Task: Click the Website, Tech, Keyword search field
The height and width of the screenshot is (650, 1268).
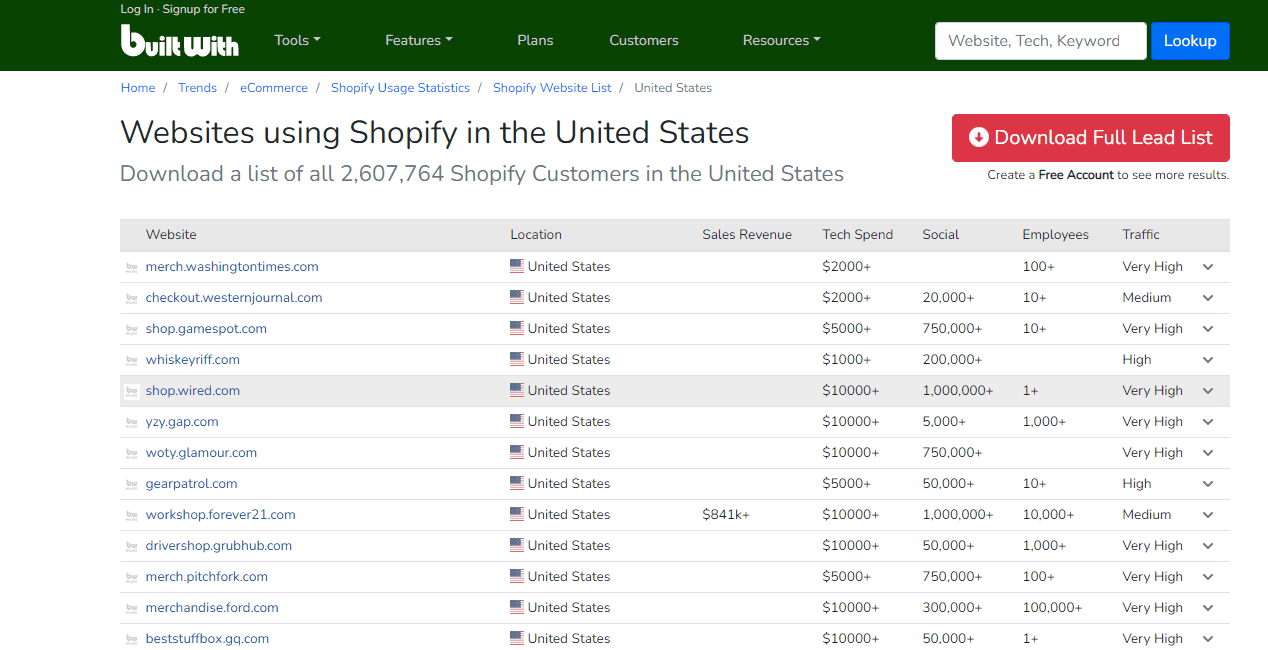Action: coord(1040,40)
